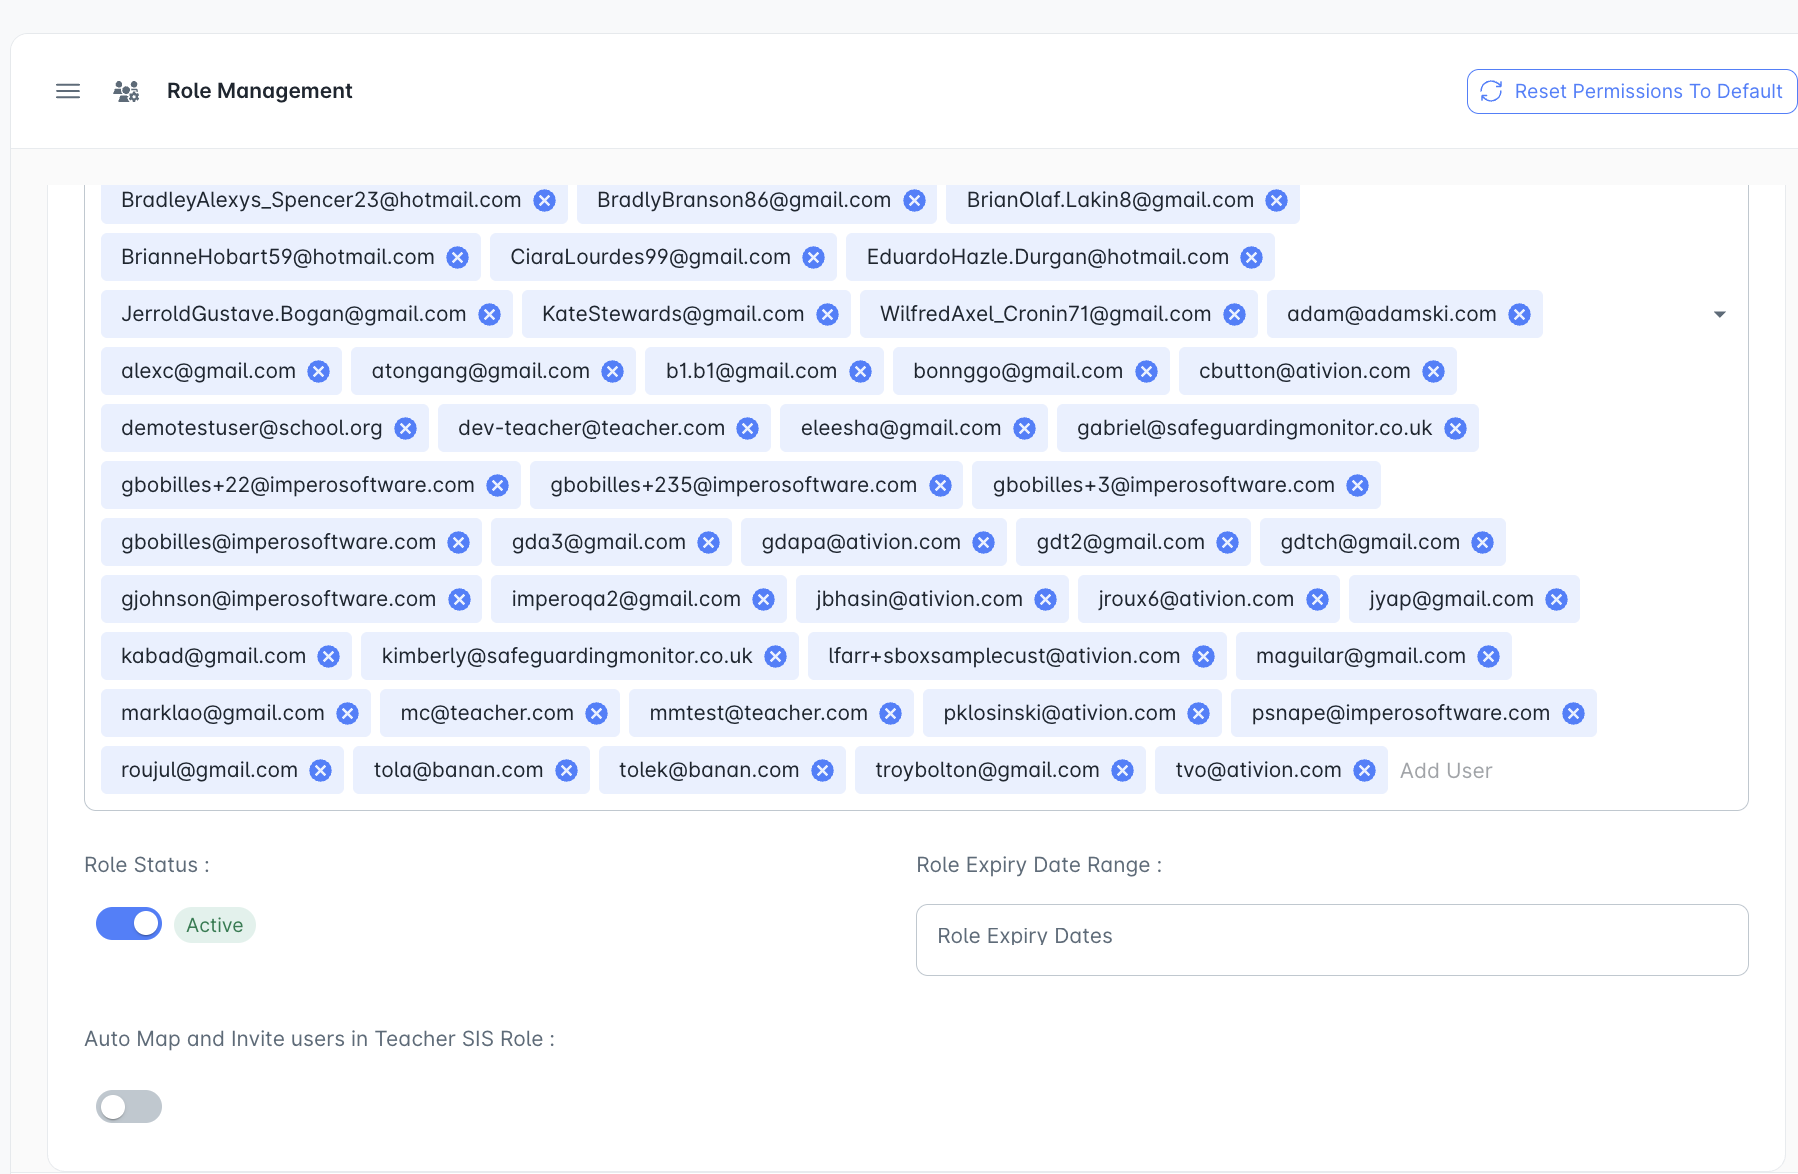This screenshot has height=1174, width=1798.
Task: Remove kabad@gmail.com user
Action: point(329,657)
